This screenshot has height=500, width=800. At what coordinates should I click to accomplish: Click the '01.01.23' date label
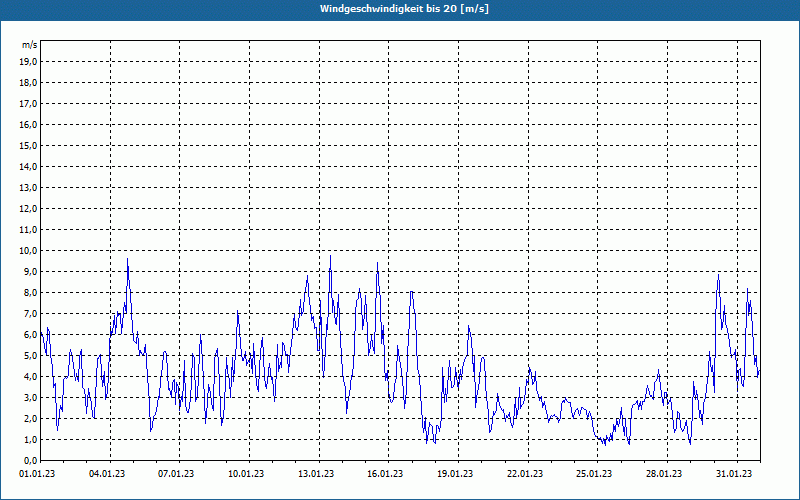[37, 474]
